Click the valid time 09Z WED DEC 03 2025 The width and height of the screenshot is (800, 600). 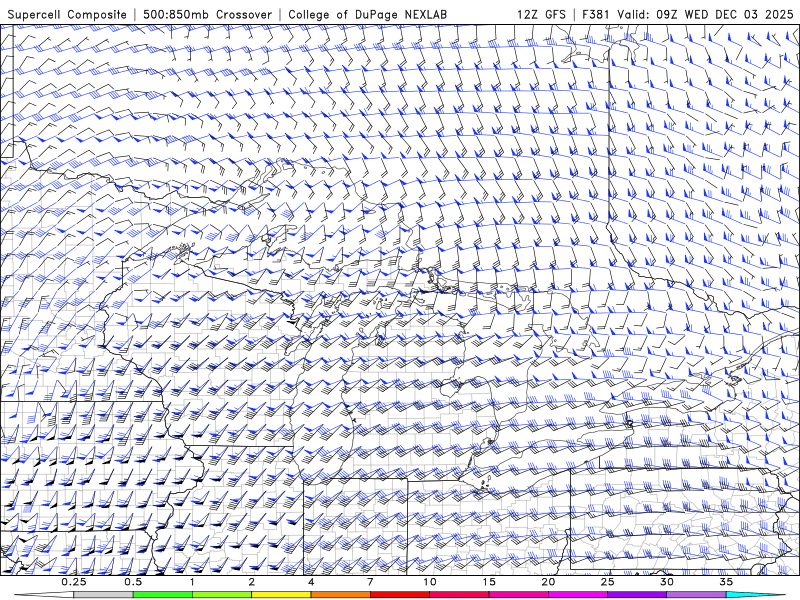[724, 14]
